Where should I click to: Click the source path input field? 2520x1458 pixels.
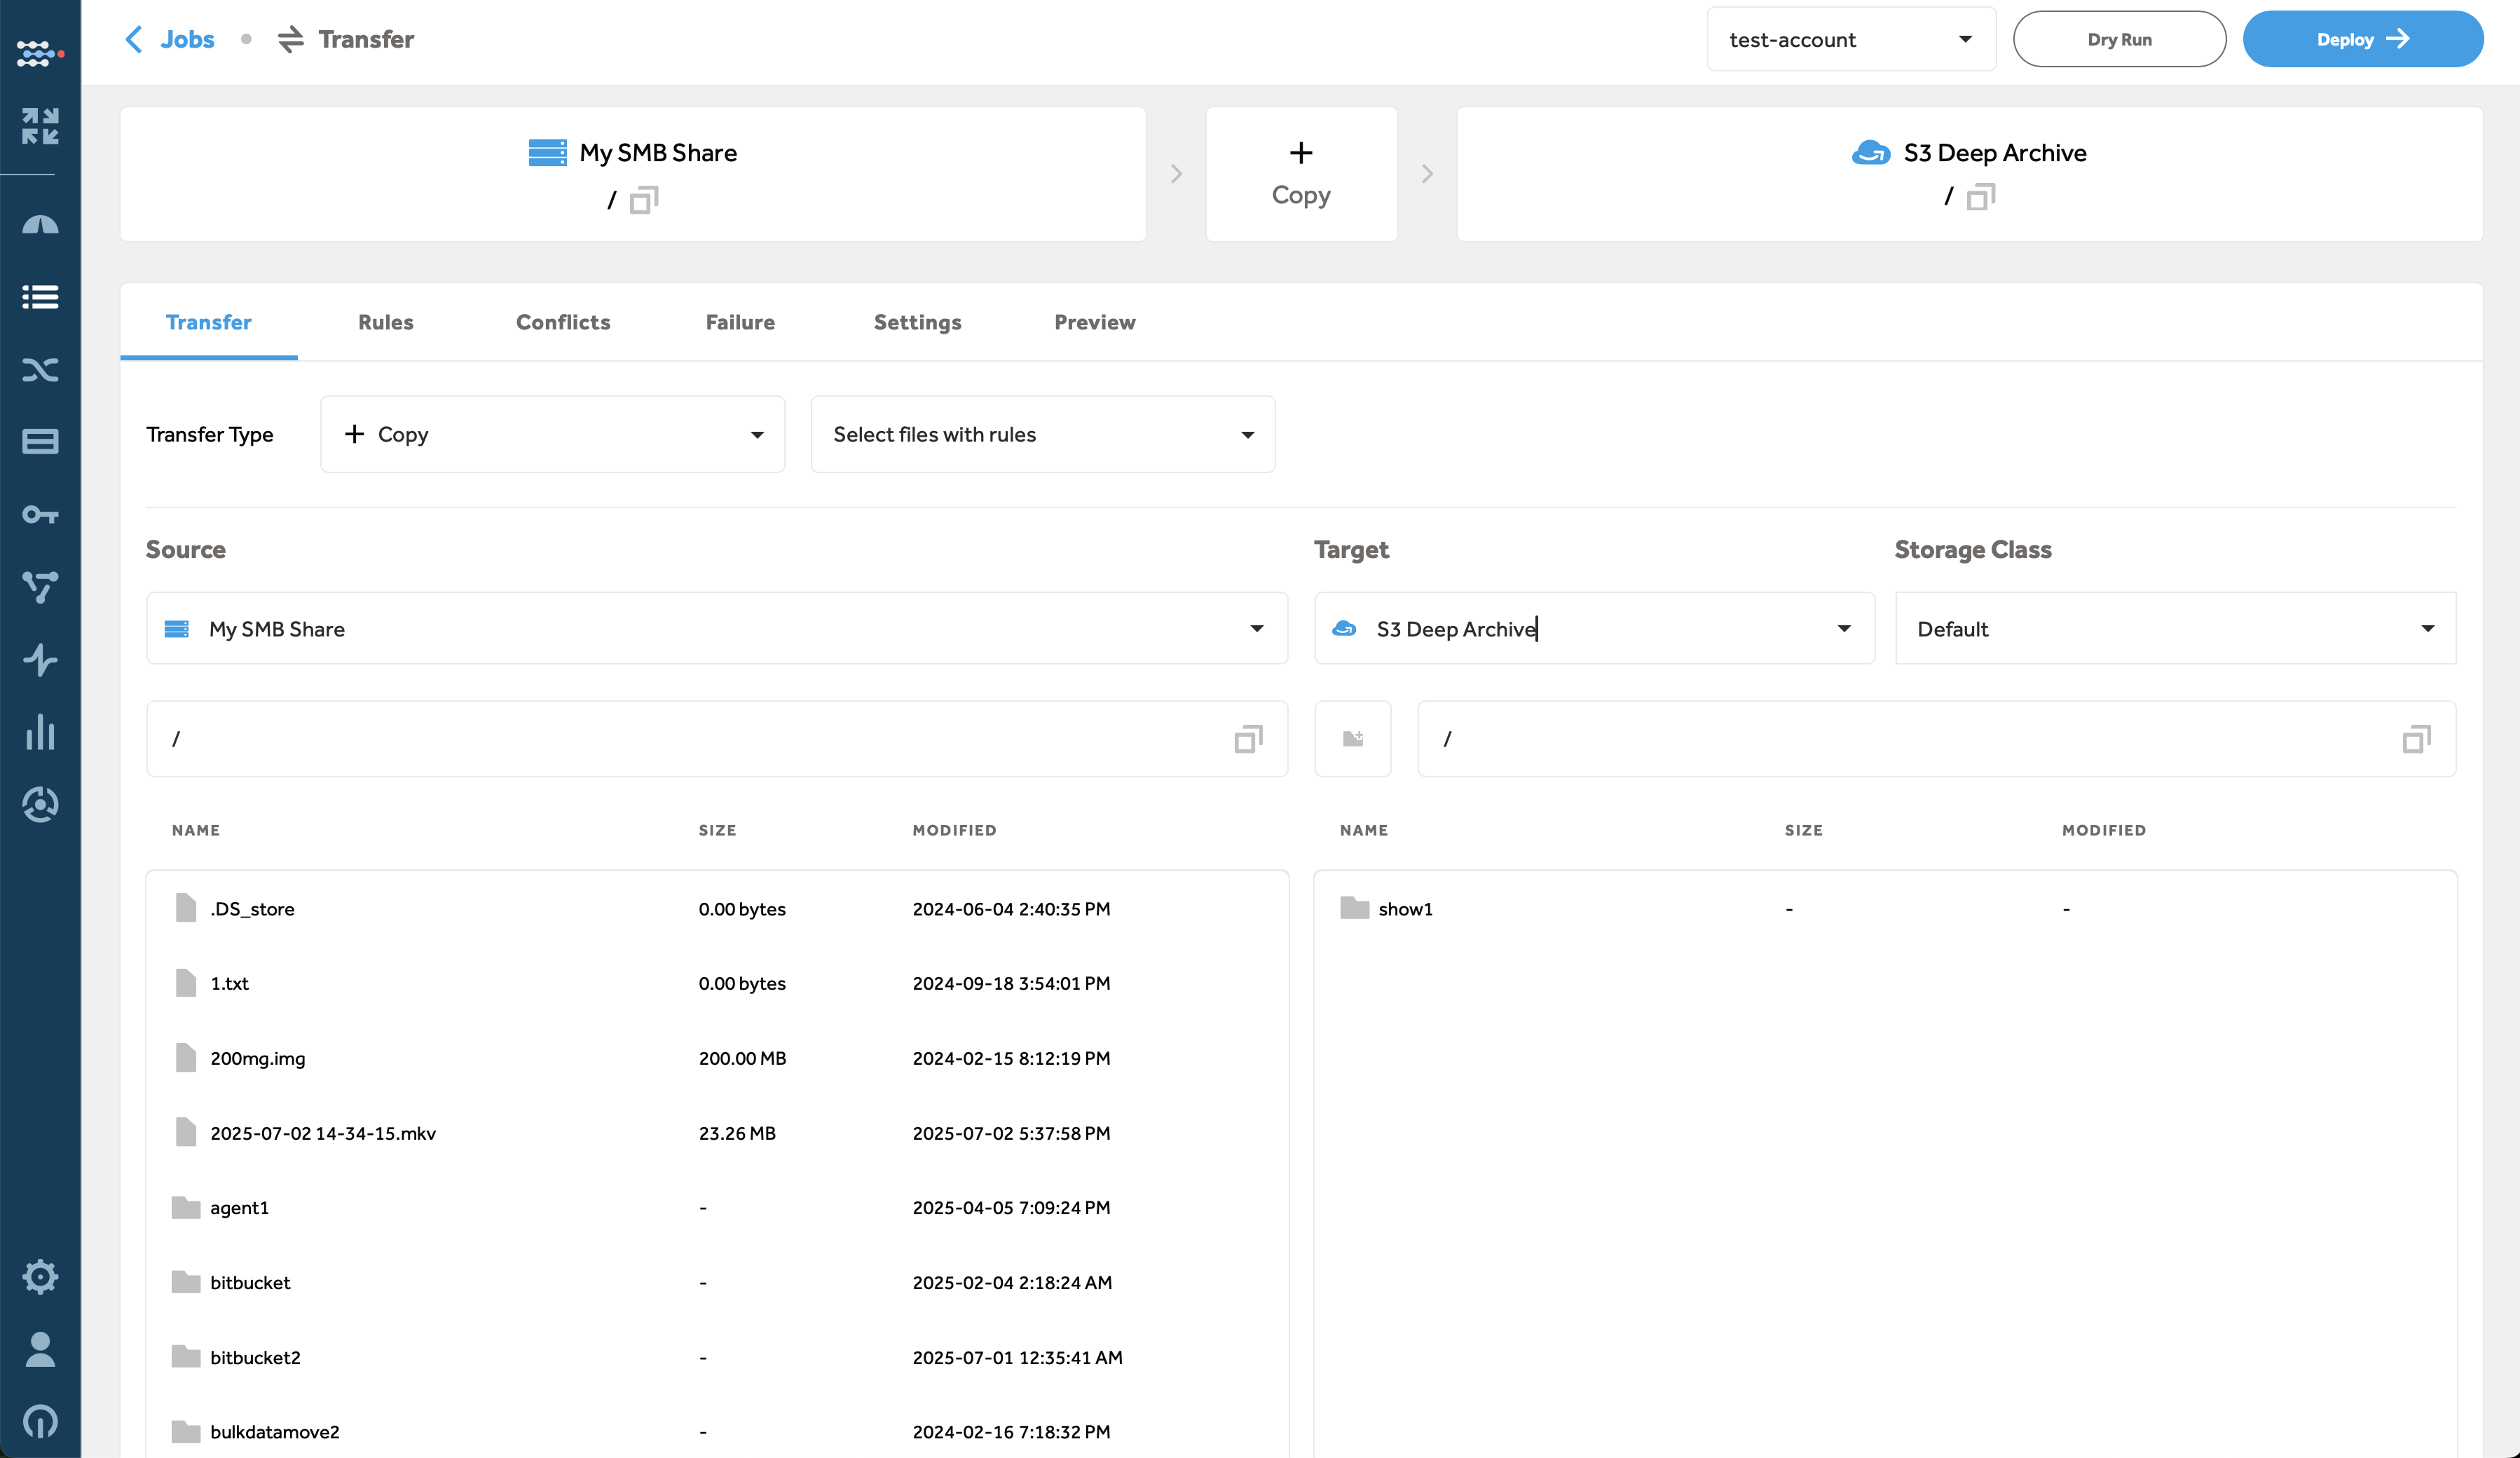point(717,739)
